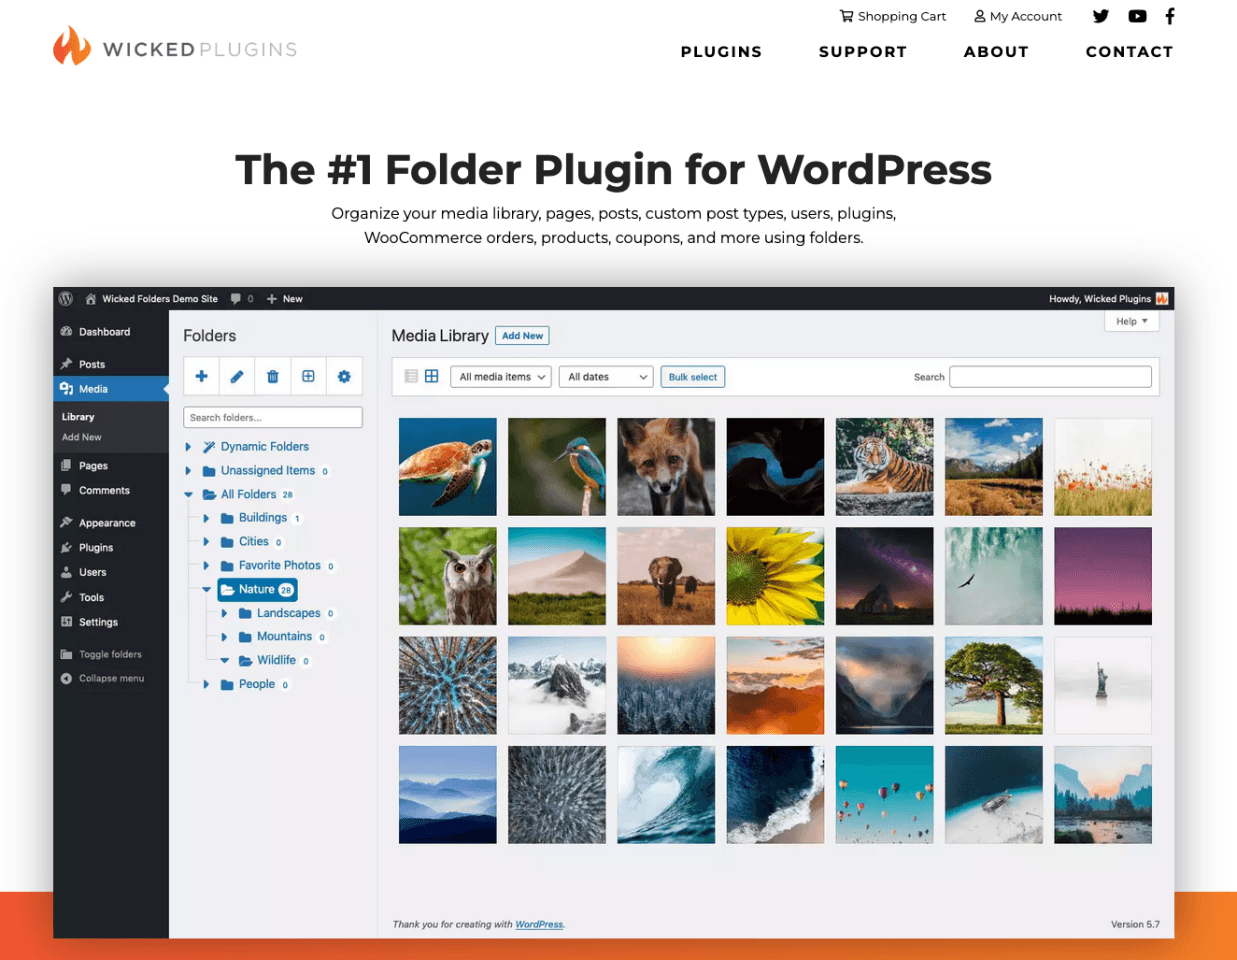Switch to grid view in Media Library
This screenshot has width=1237, height=960.
(x=432, y=377)
